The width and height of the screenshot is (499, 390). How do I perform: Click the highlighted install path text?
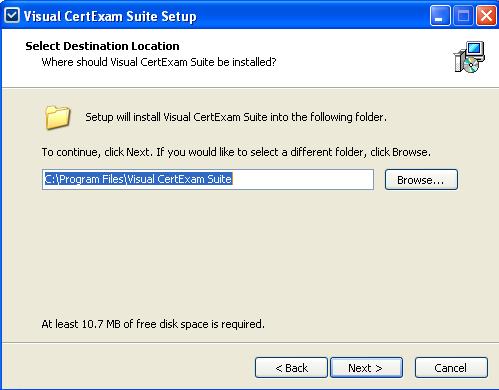click(x=138, y=179)
